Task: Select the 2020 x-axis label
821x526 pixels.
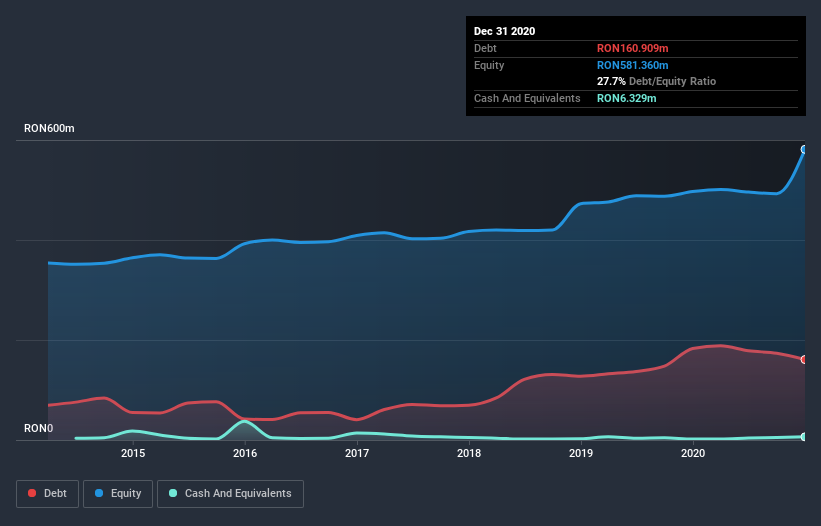Action: (693, 453)
